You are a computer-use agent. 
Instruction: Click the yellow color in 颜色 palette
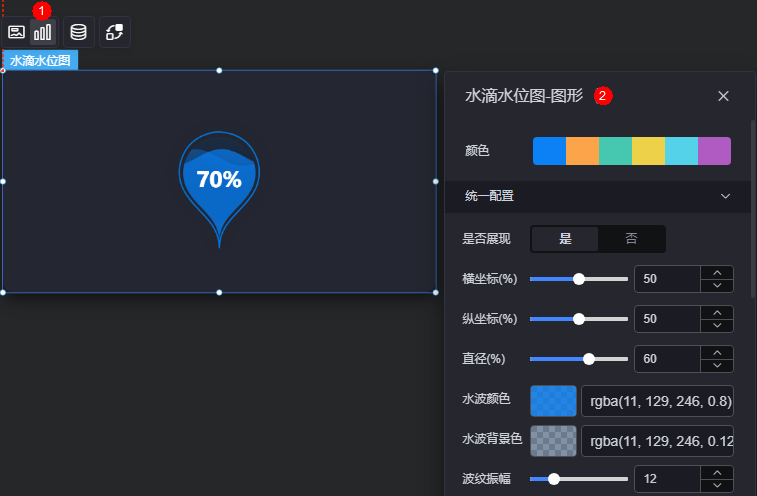click(648, 151)
